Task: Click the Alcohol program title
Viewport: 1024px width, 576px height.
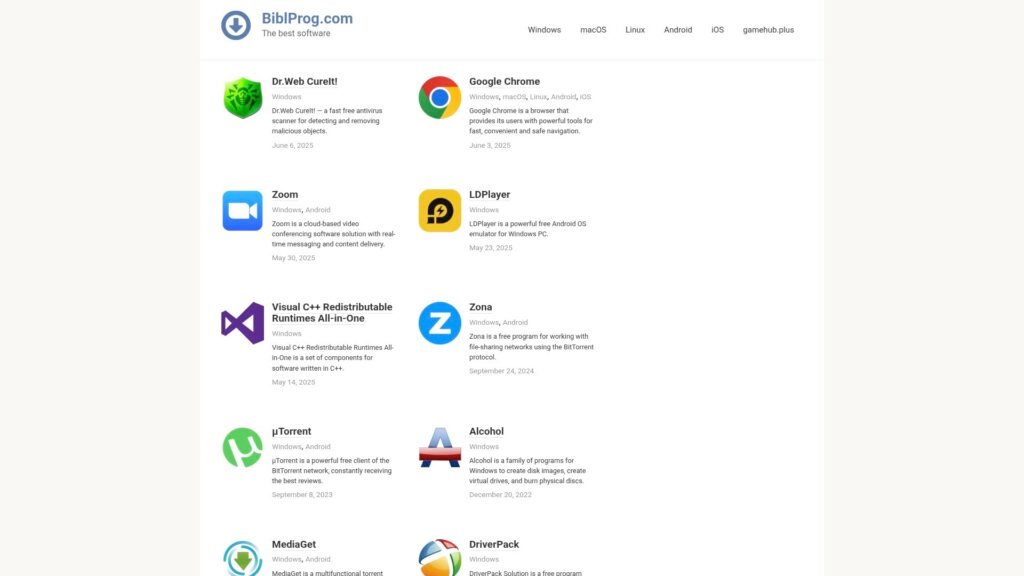Action: [x=486, y=432]
